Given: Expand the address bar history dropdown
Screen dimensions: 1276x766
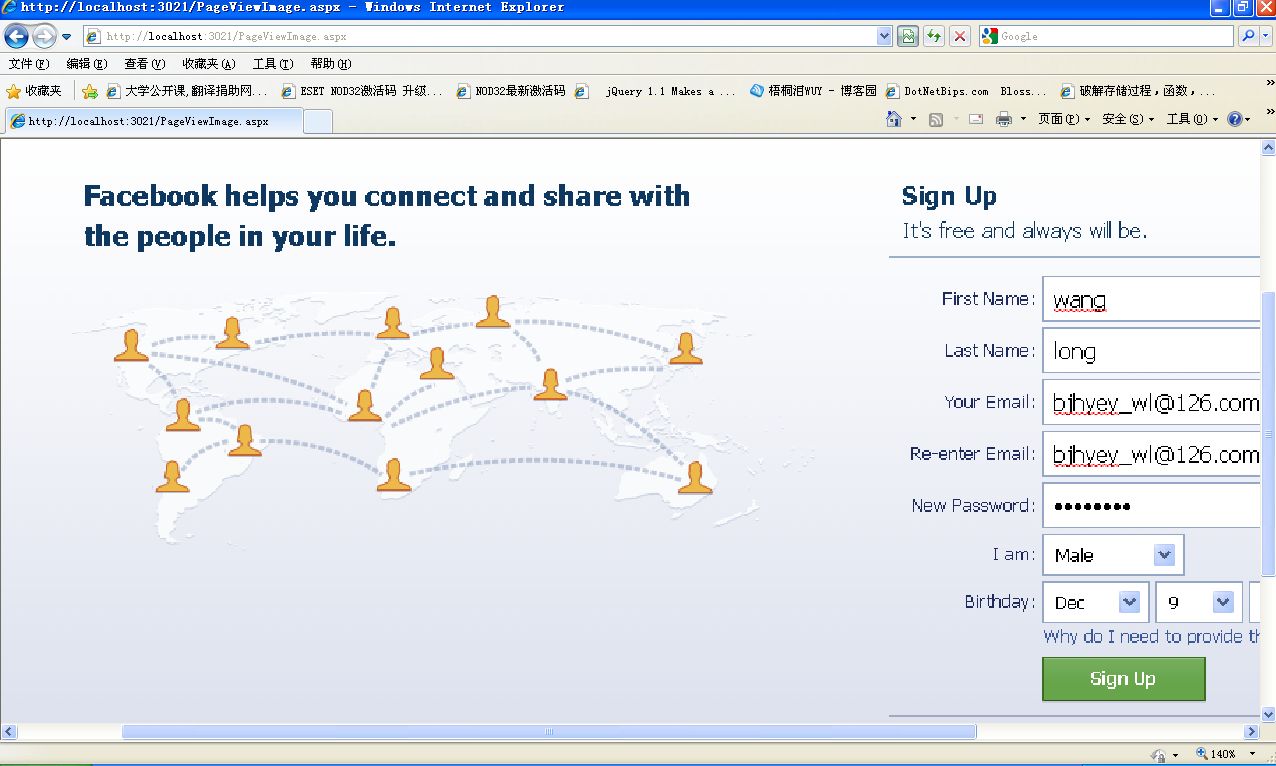Looking at the screenshot, I should click(884, 36).
